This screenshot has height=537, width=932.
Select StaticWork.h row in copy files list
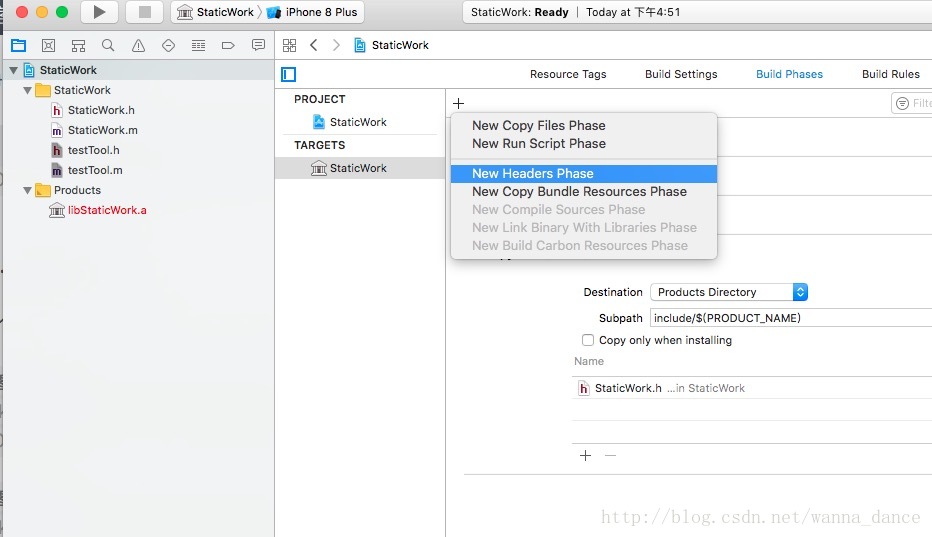pyautogui.click(x=751, y=388)
